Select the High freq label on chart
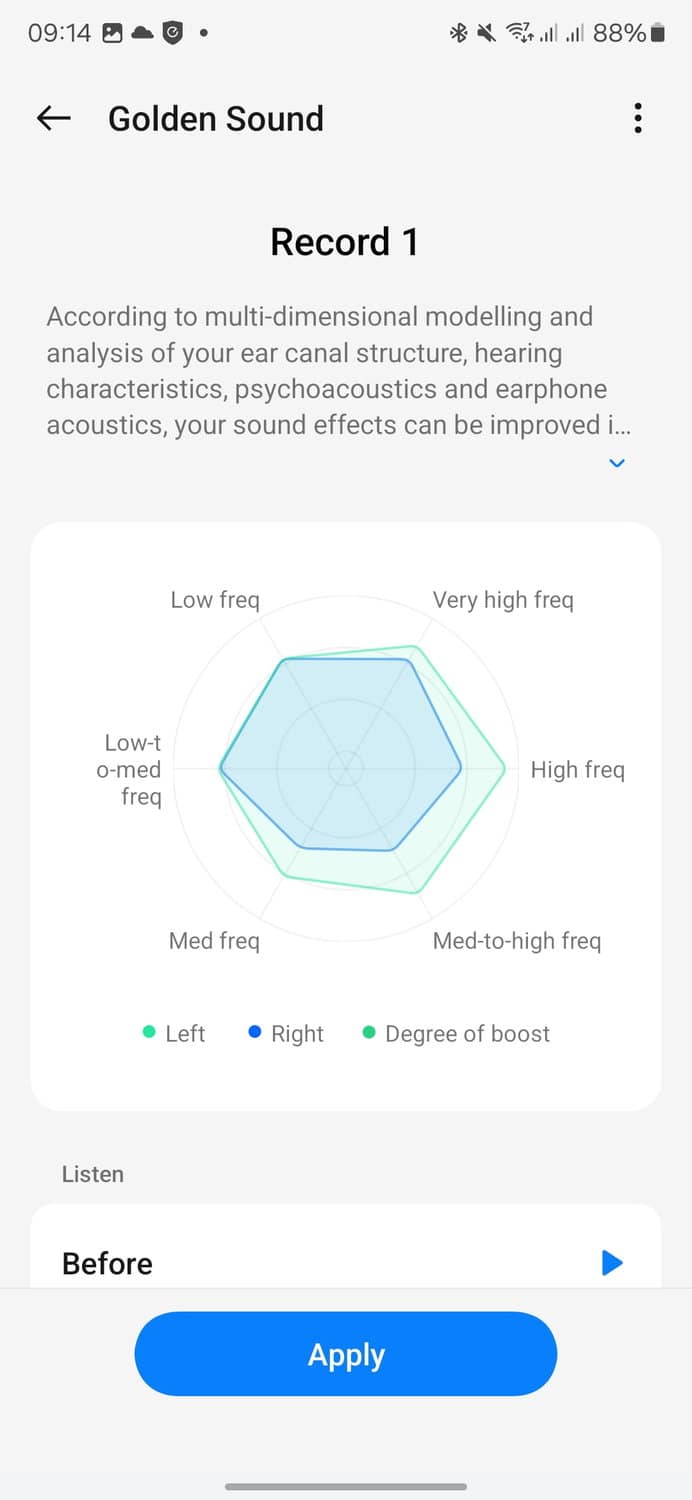Viewport: 692px width, 1500px height. coord(577,770)
